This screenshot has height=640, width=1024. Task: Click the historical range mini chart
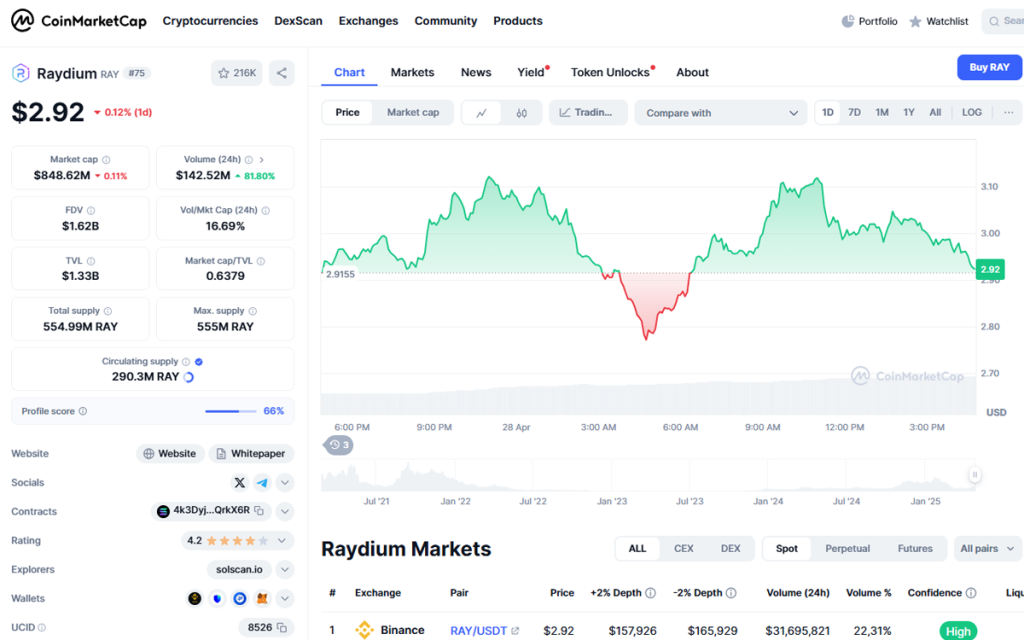(648, 475)
